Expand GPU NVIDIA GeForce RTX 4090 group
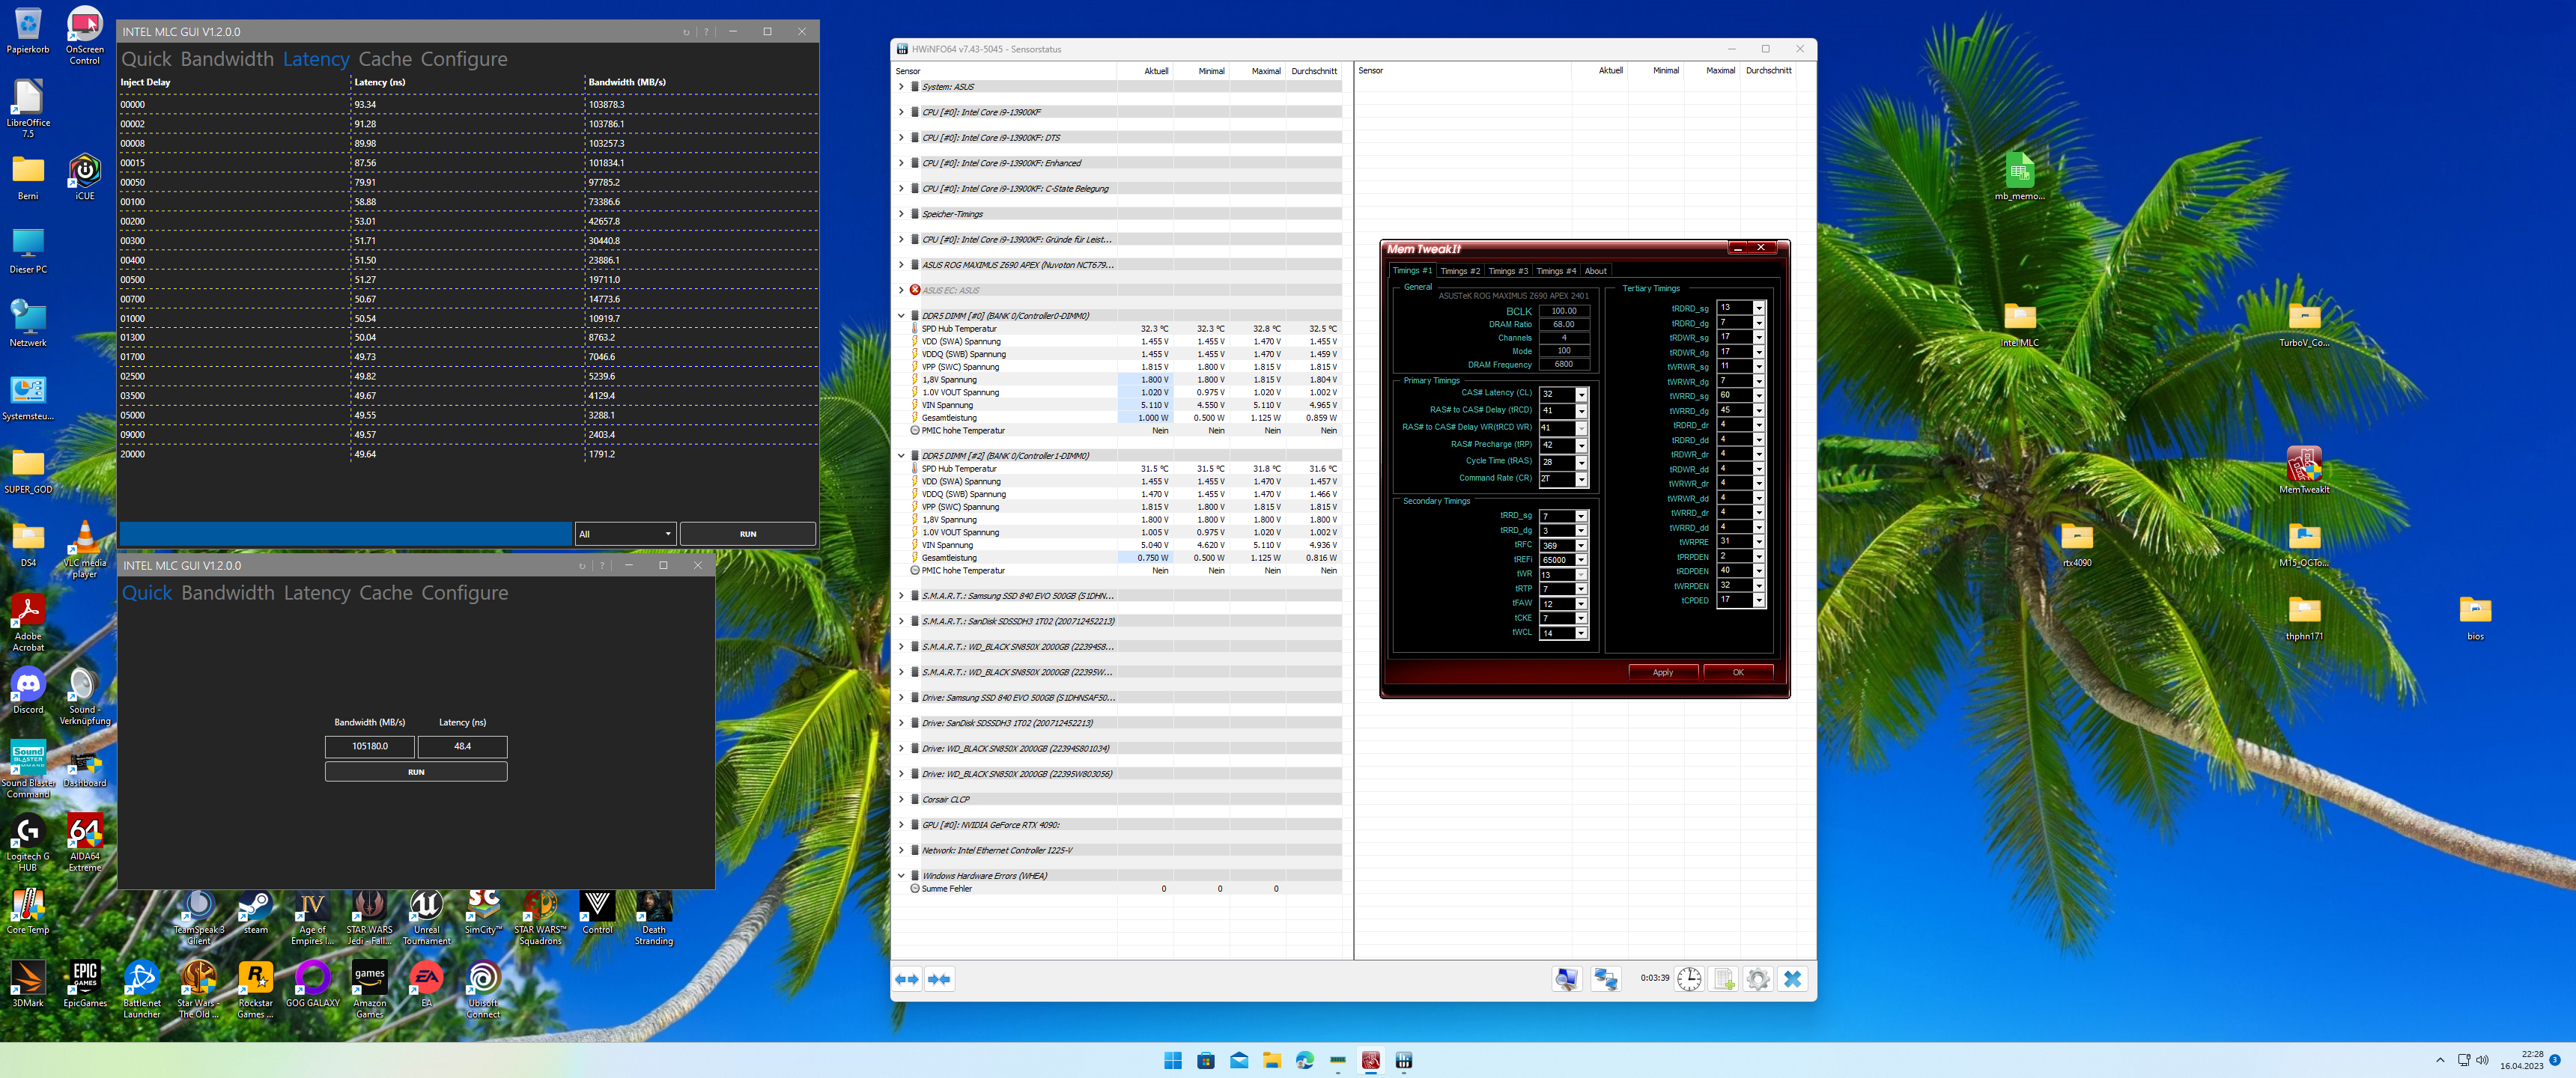Viewport: 2576px width, 1078px height. [901, 825]
